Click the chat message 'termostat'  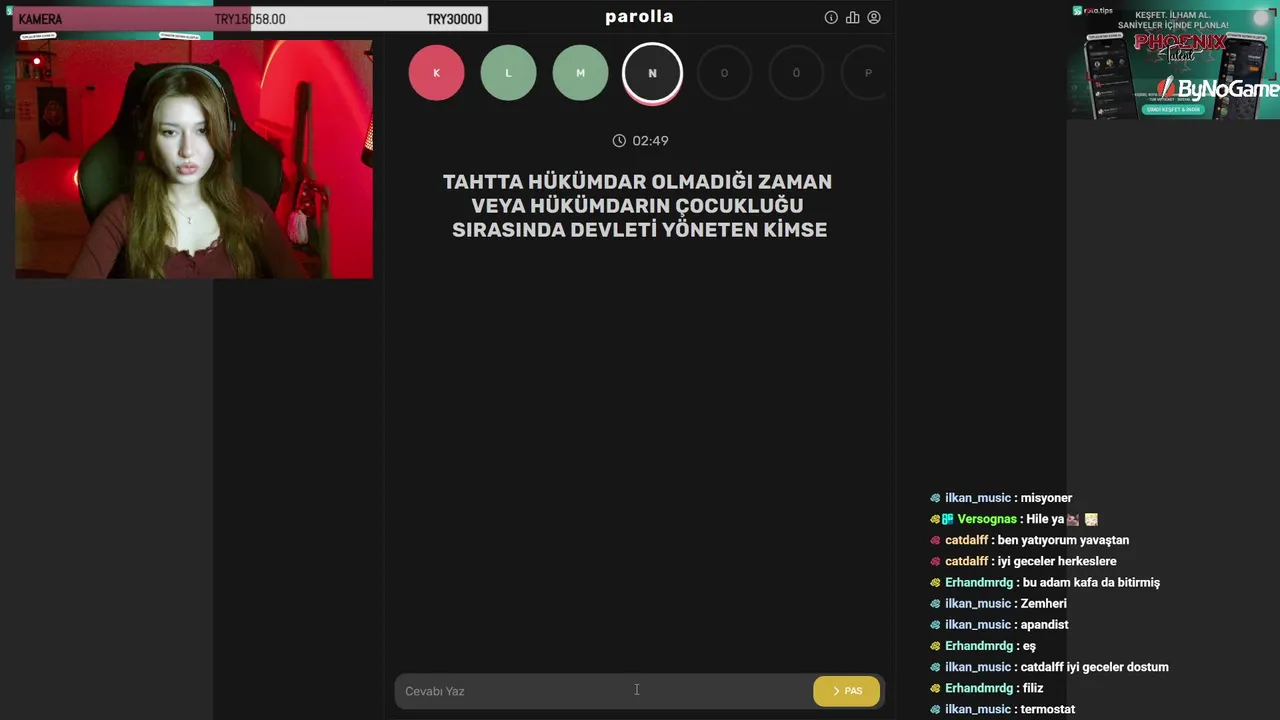point(1048,709)
